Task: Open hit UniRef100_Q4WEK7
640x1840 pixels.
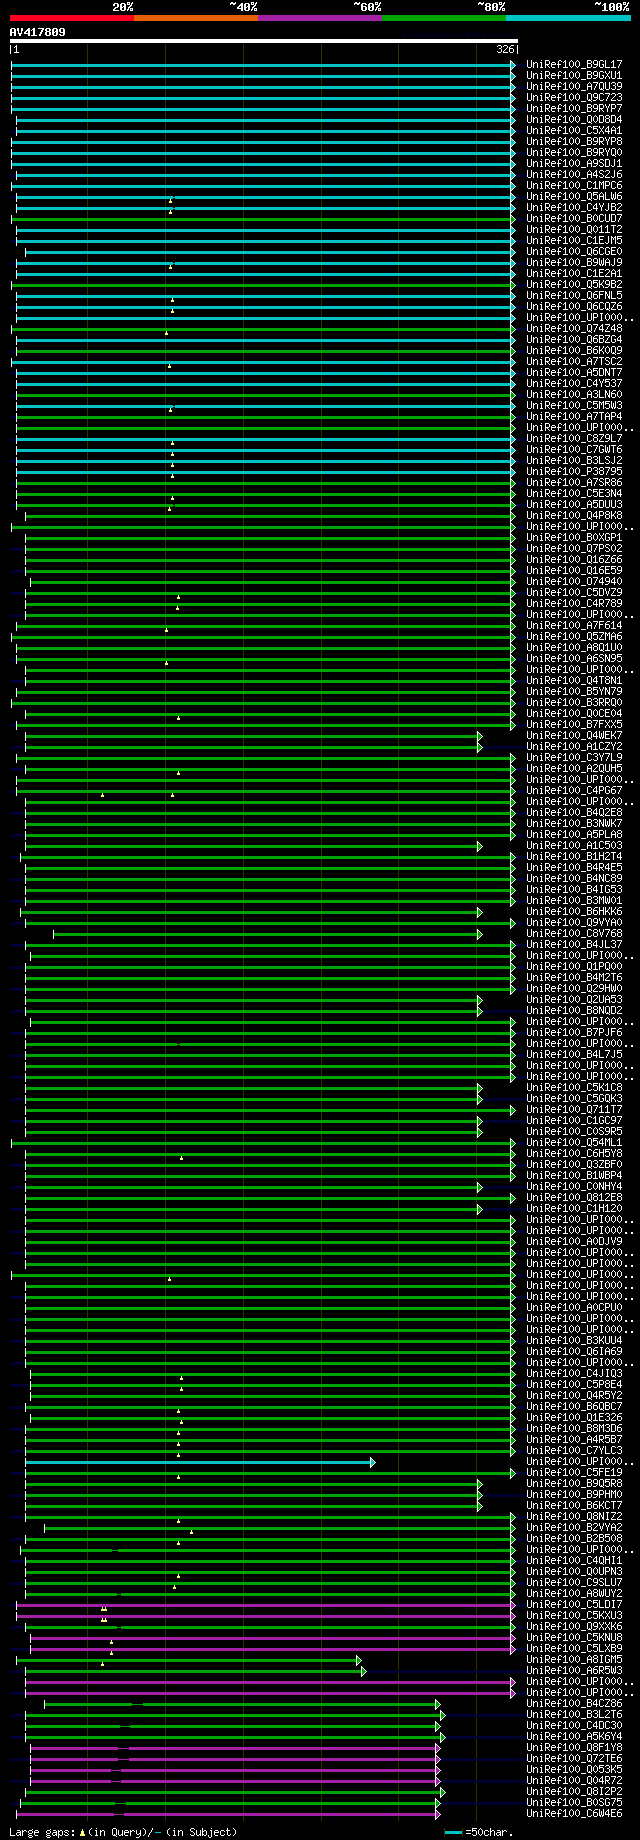Action: point(574,735)
